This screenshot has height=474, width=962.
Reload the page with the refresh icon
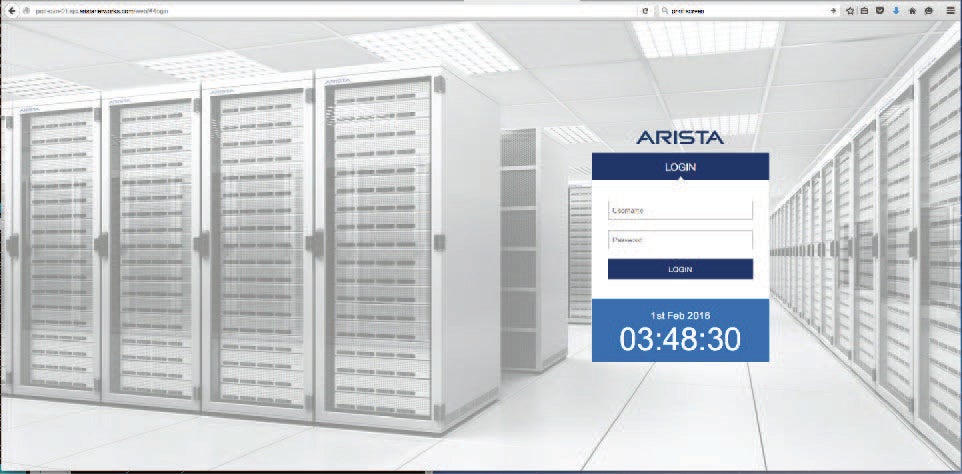645,11
